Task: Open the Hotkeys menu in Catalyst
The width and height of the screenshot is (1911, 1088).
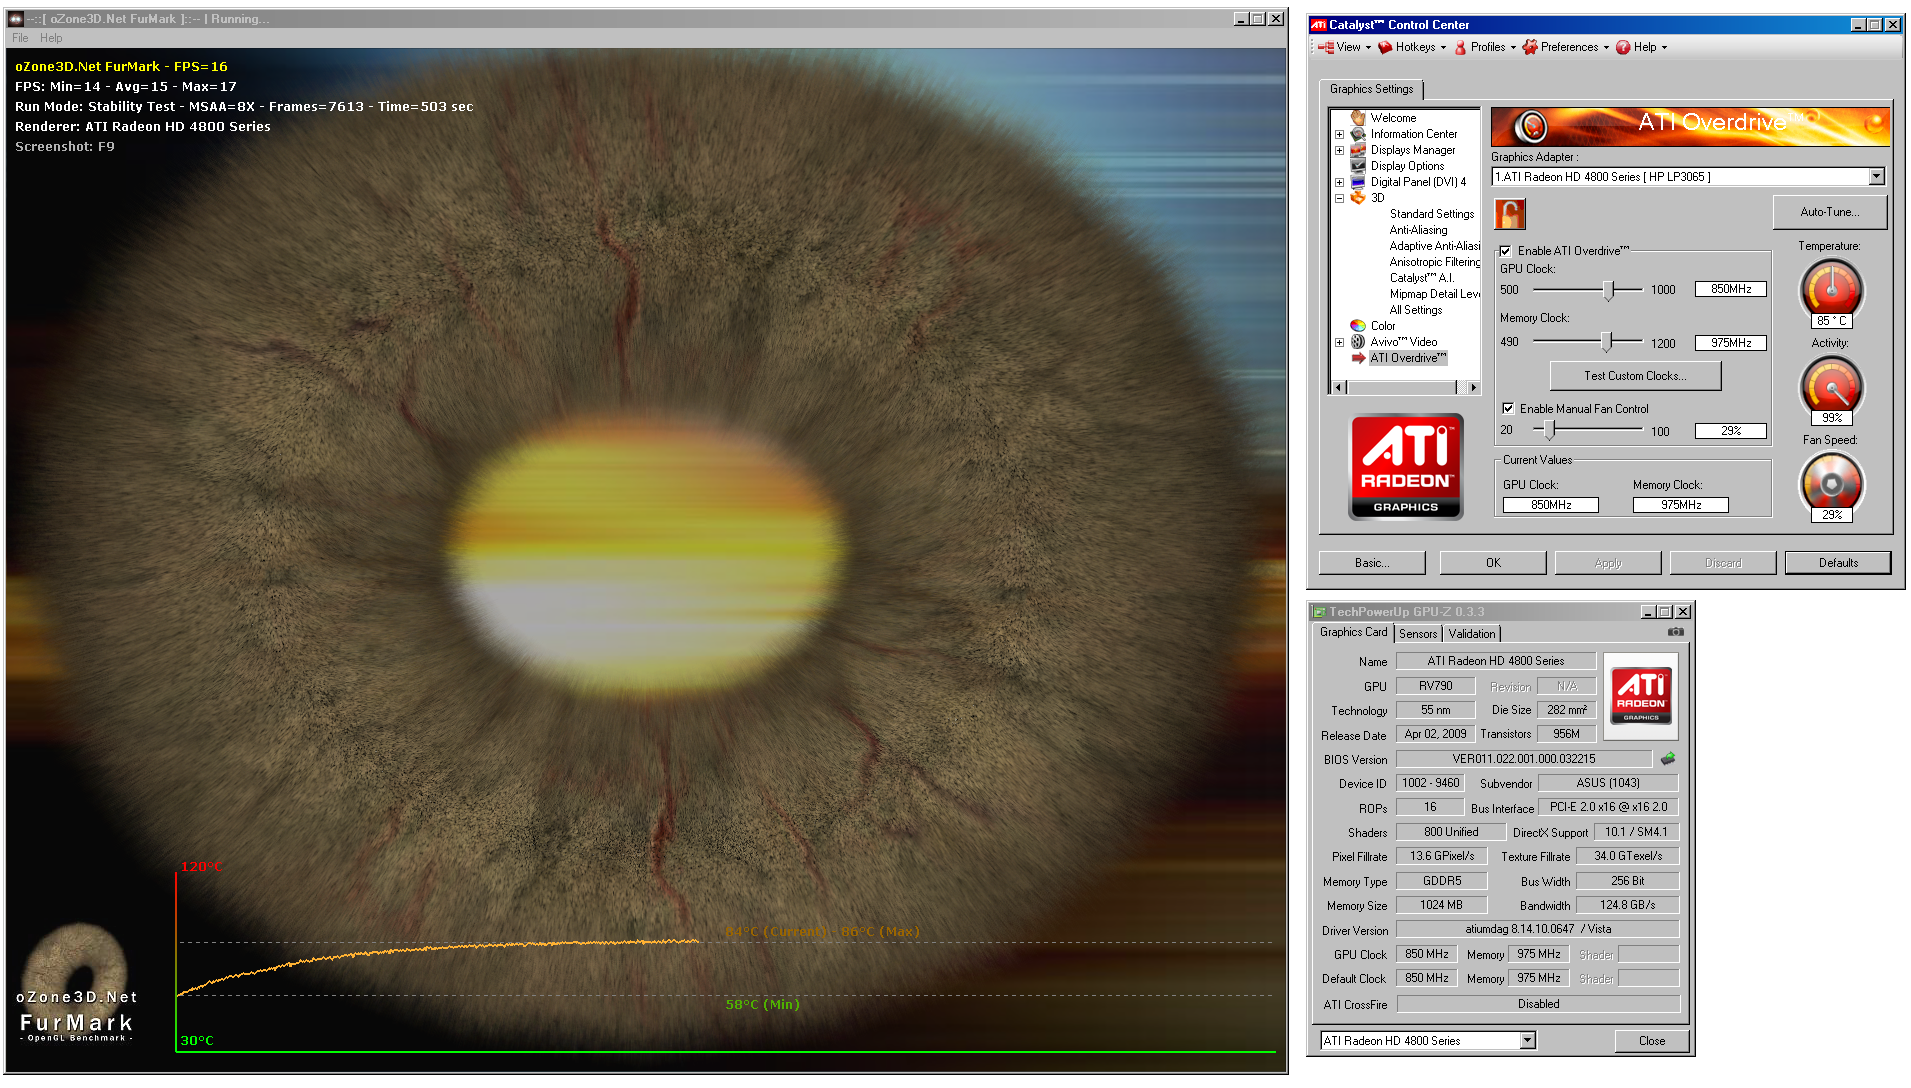Action: pyautogui.click(x=1412, y=47)
